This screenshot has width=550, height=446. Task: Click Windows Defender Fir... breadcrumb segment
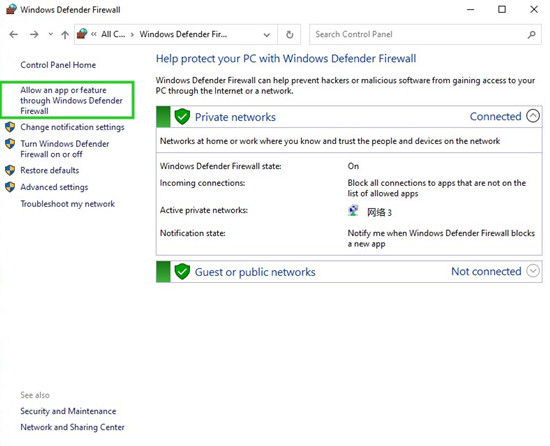pos(183,34)
